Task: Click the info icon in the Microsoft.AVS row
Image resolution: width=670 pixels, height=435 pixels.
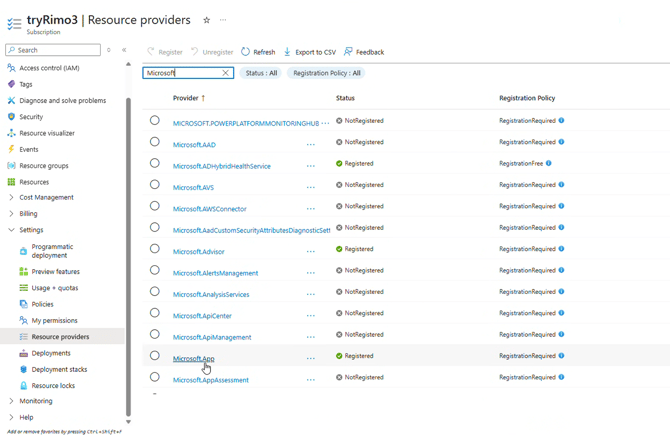Action: [x=561, y=185]
